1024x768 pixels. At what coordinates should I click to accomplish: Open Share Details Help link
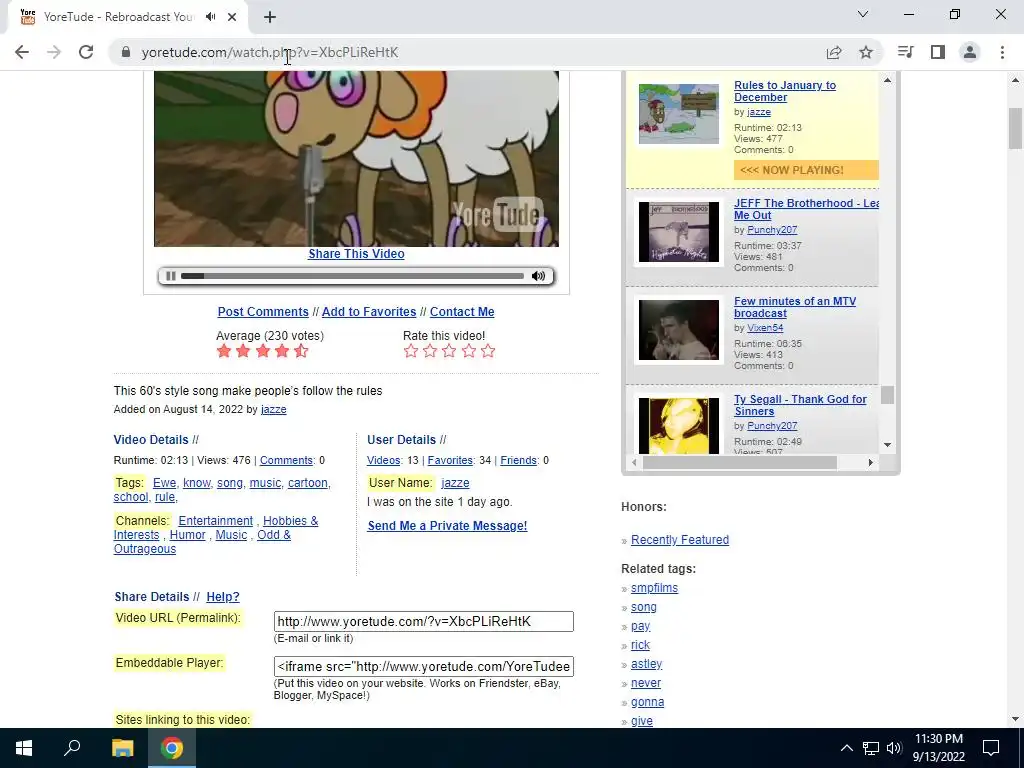pos(223,597)
